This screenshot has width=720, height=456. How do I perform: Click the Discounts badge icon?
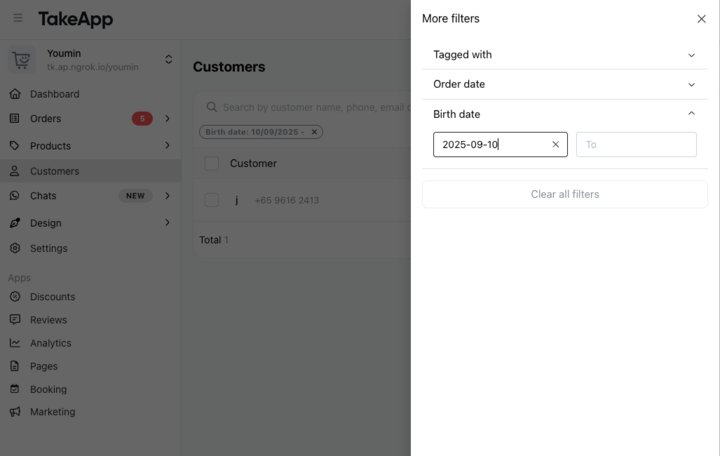[15, 297]
